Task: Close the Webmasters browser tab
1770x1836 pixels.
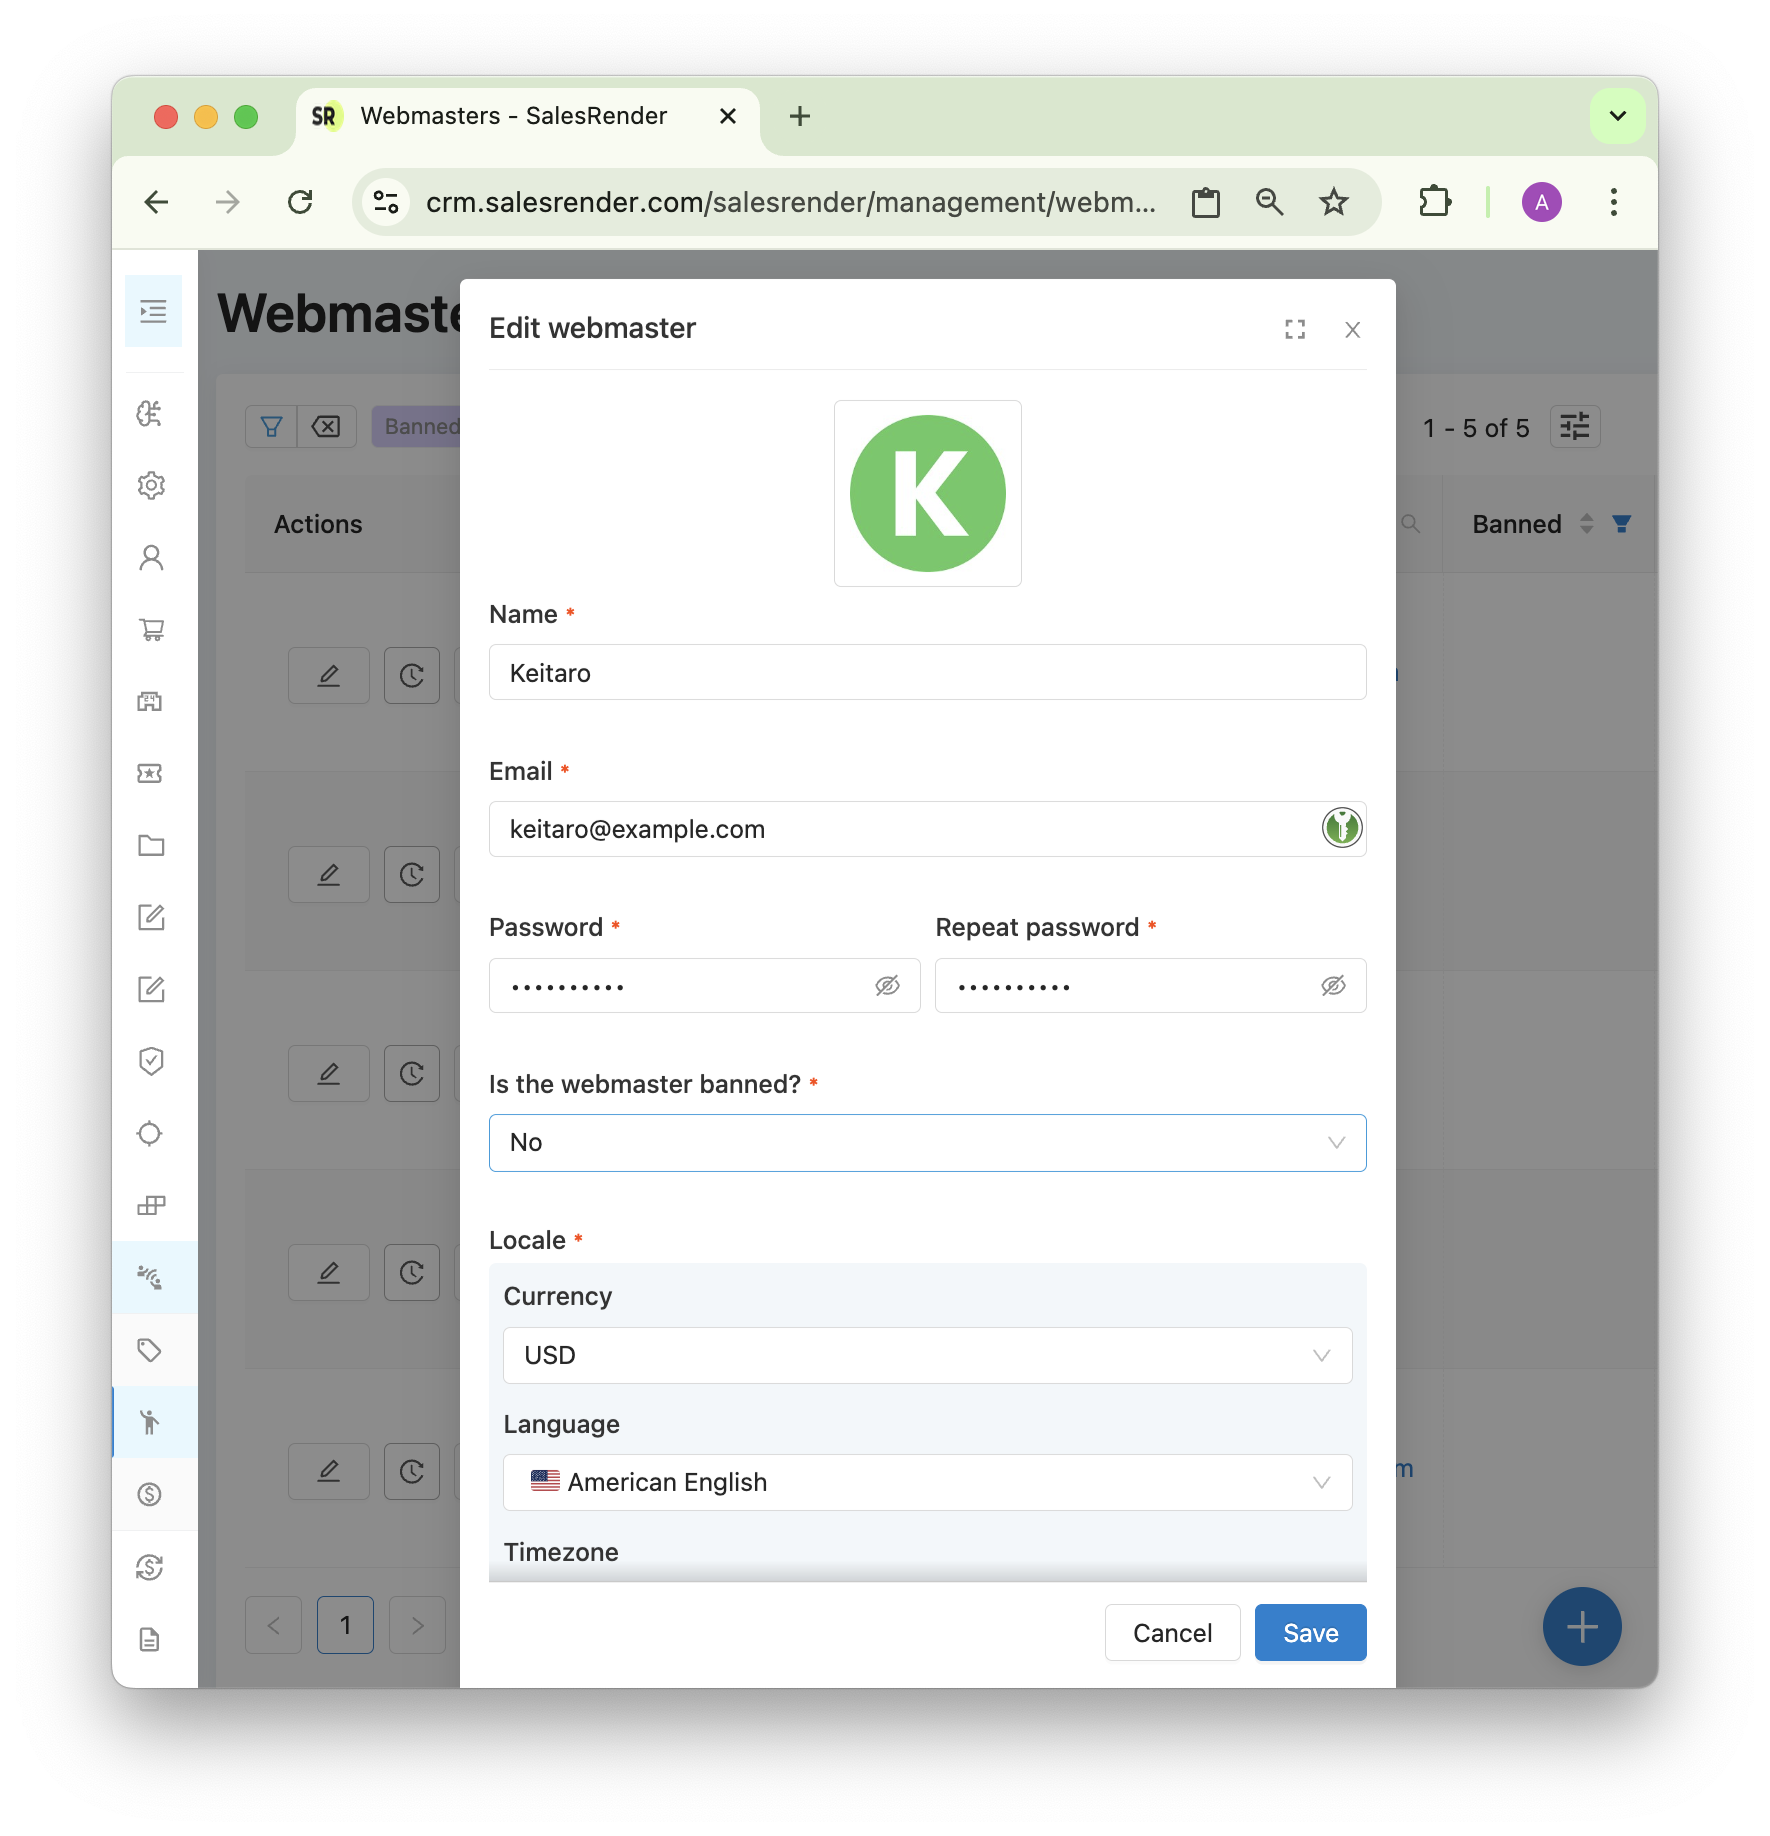Action: point(728,117)
